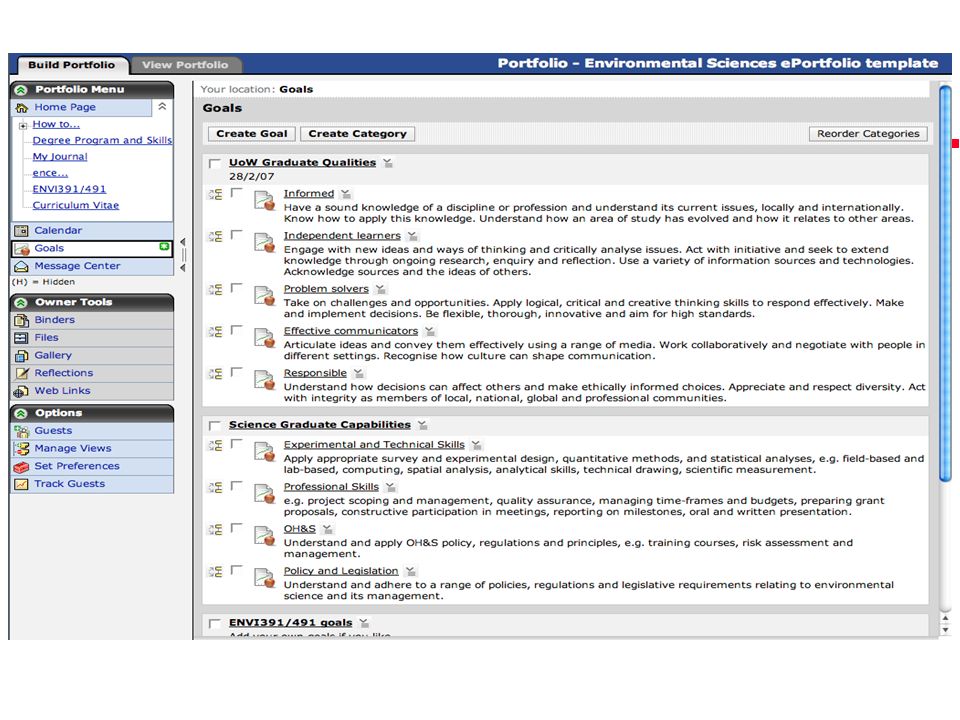Open dropdown arrow next to Science Graduate Capabilities

point(422,425)
